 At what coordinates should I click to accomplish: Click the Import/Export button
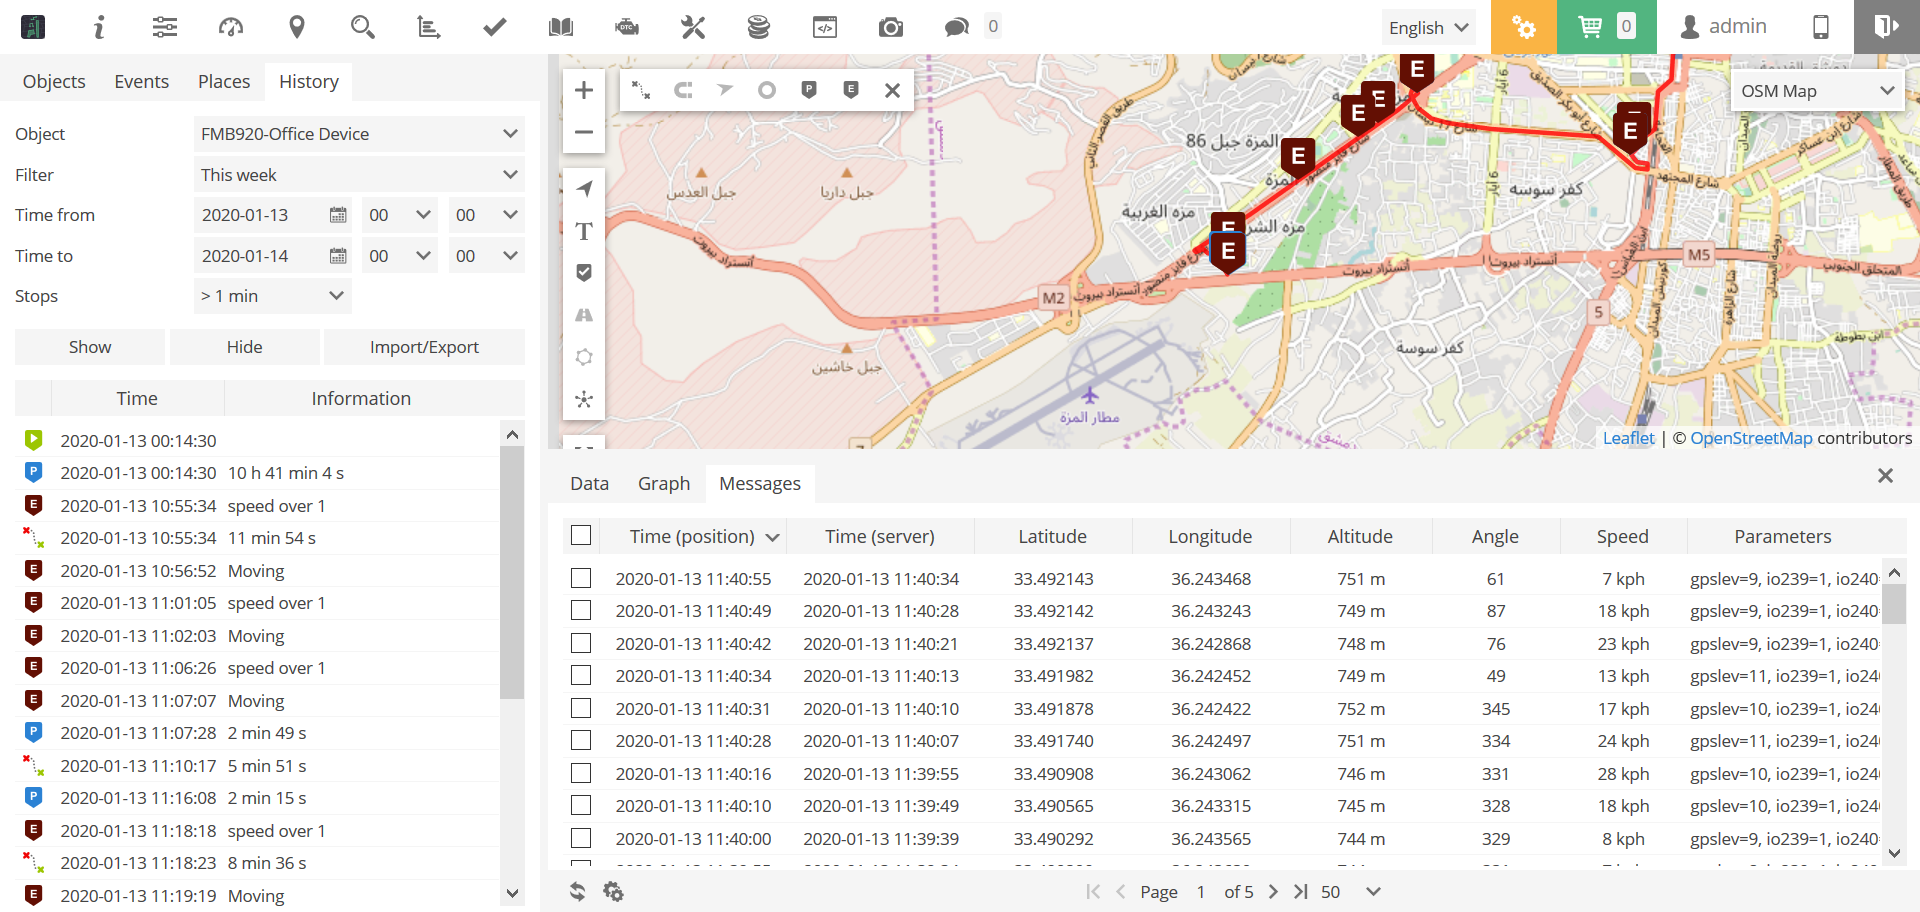pos(424,347)
